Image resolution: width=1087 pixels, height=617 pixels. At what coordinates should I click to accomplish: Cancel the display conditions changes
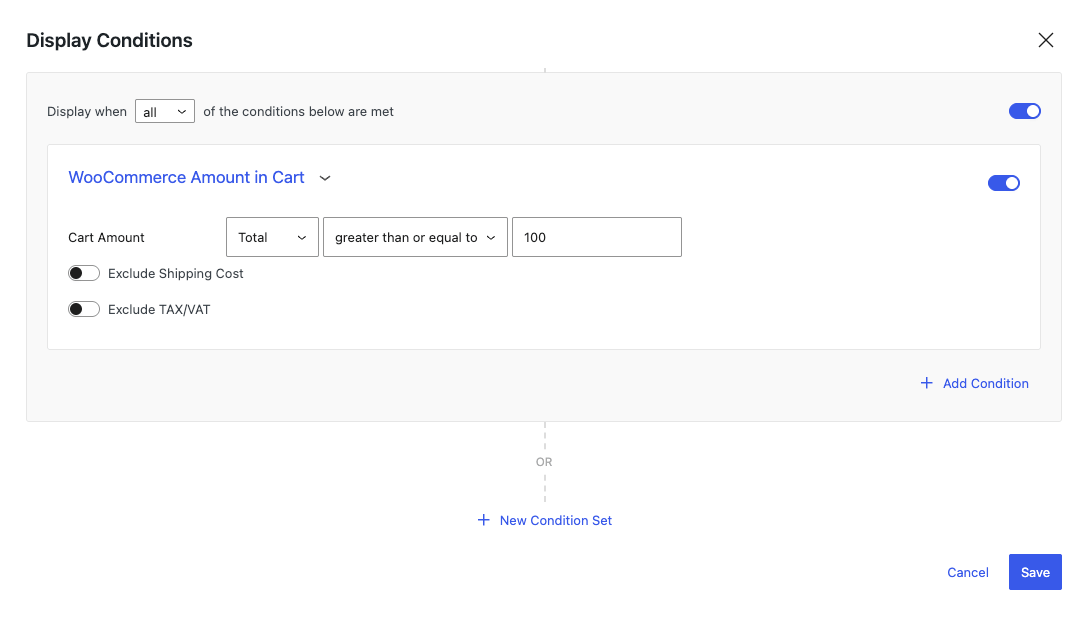pos(968,573)
